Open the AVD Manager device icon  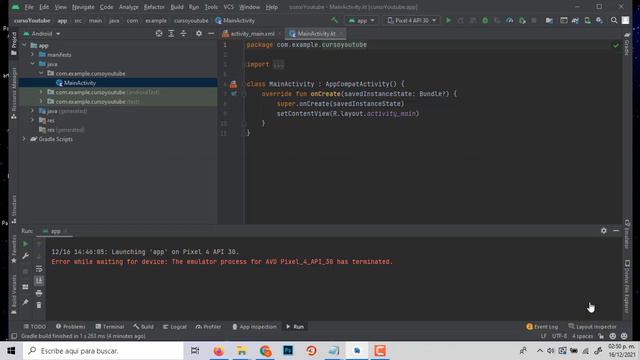587,20
